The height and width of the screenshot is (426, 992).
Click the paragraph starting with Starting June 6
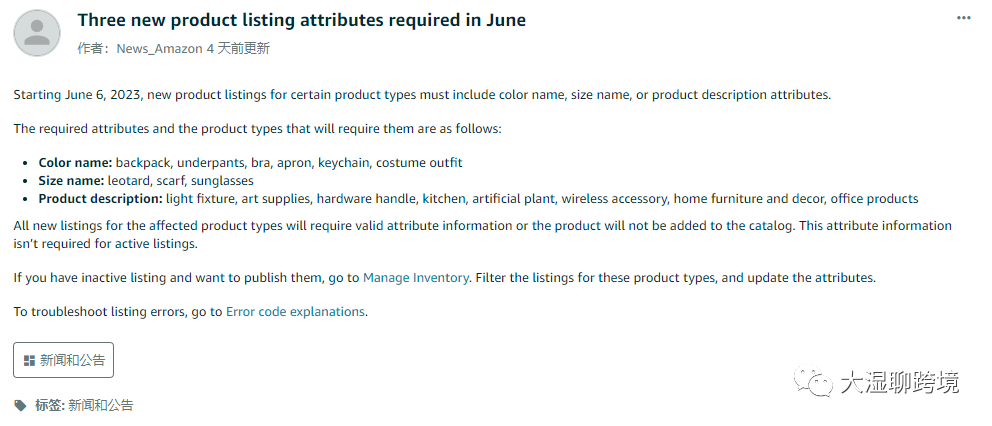pos(422,95)
